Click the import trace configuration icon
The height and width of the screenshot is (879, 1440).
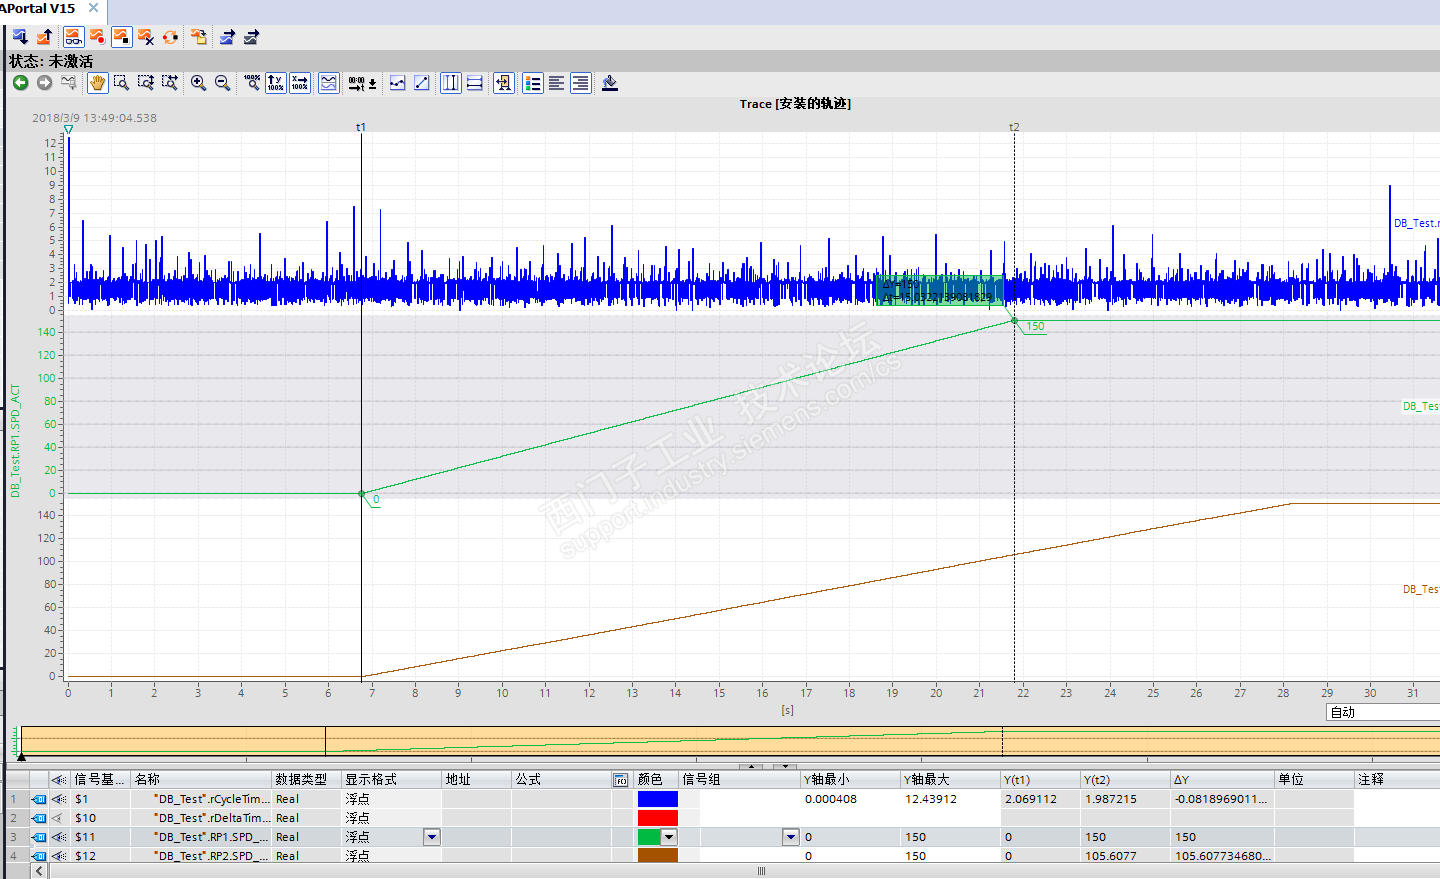pos(251,37)
